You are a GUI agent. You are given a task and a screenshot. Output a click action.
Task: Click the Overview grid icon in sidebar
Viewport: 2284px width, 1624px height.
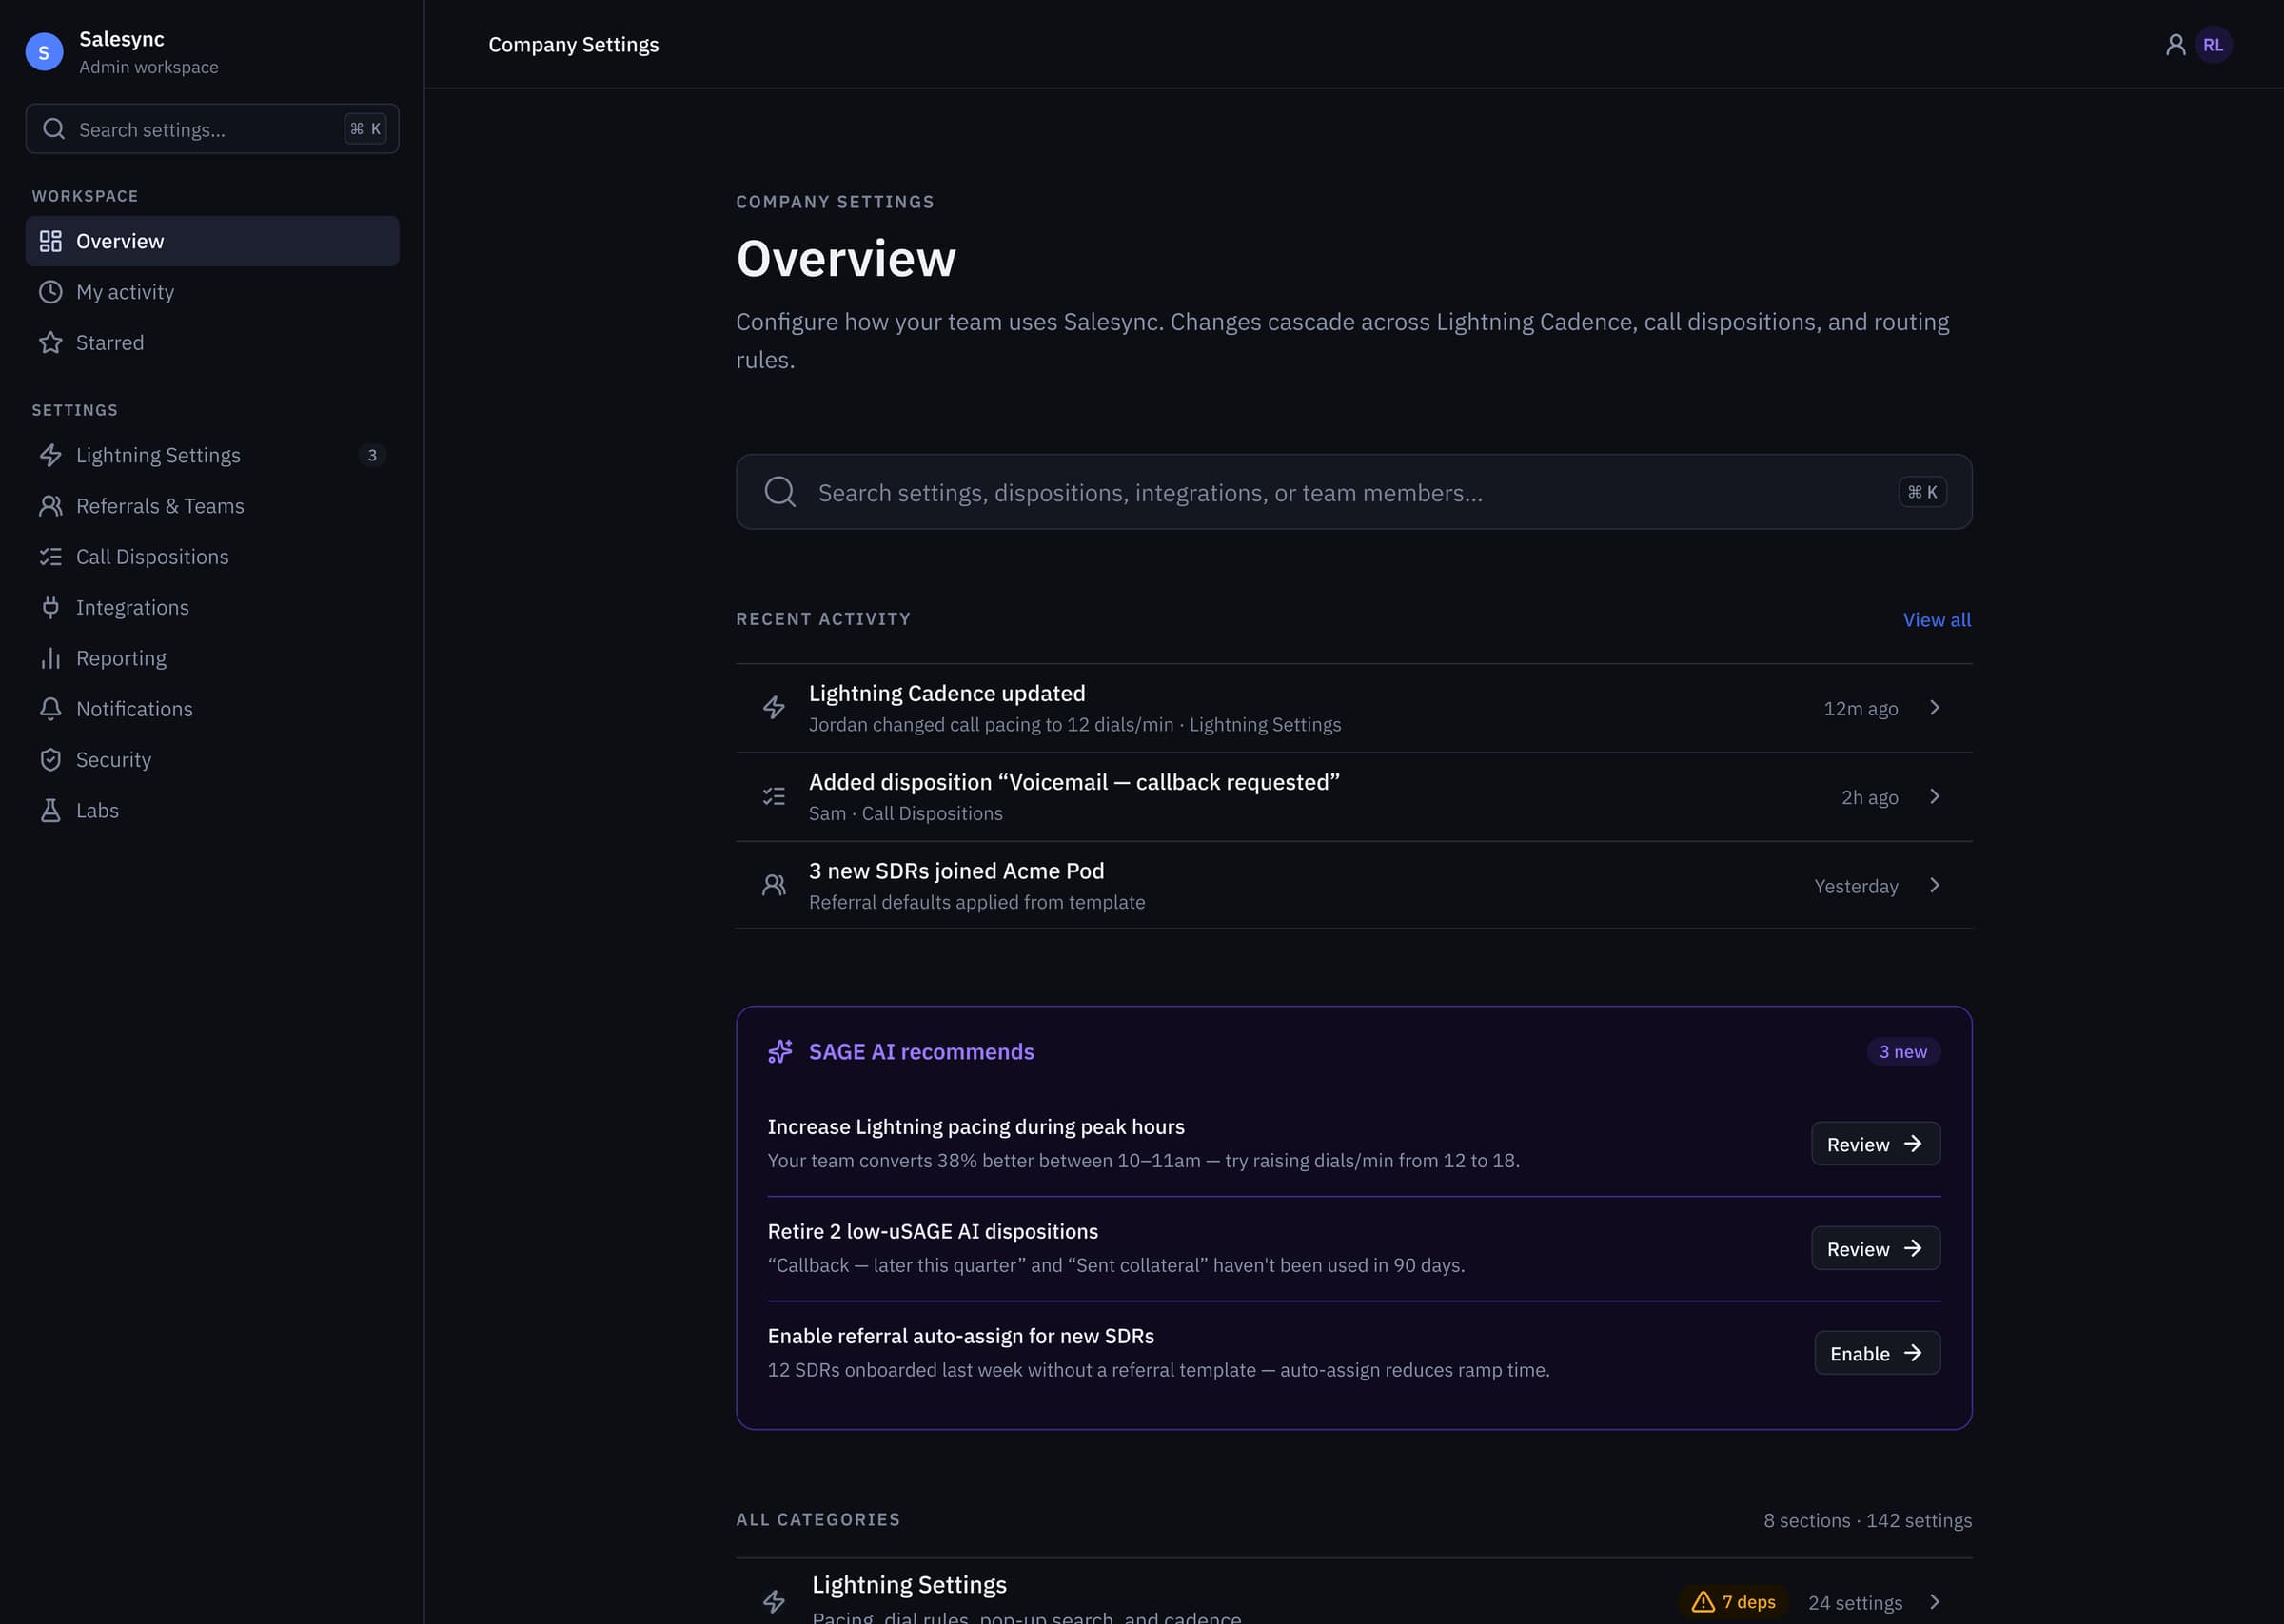pos(50,241)
